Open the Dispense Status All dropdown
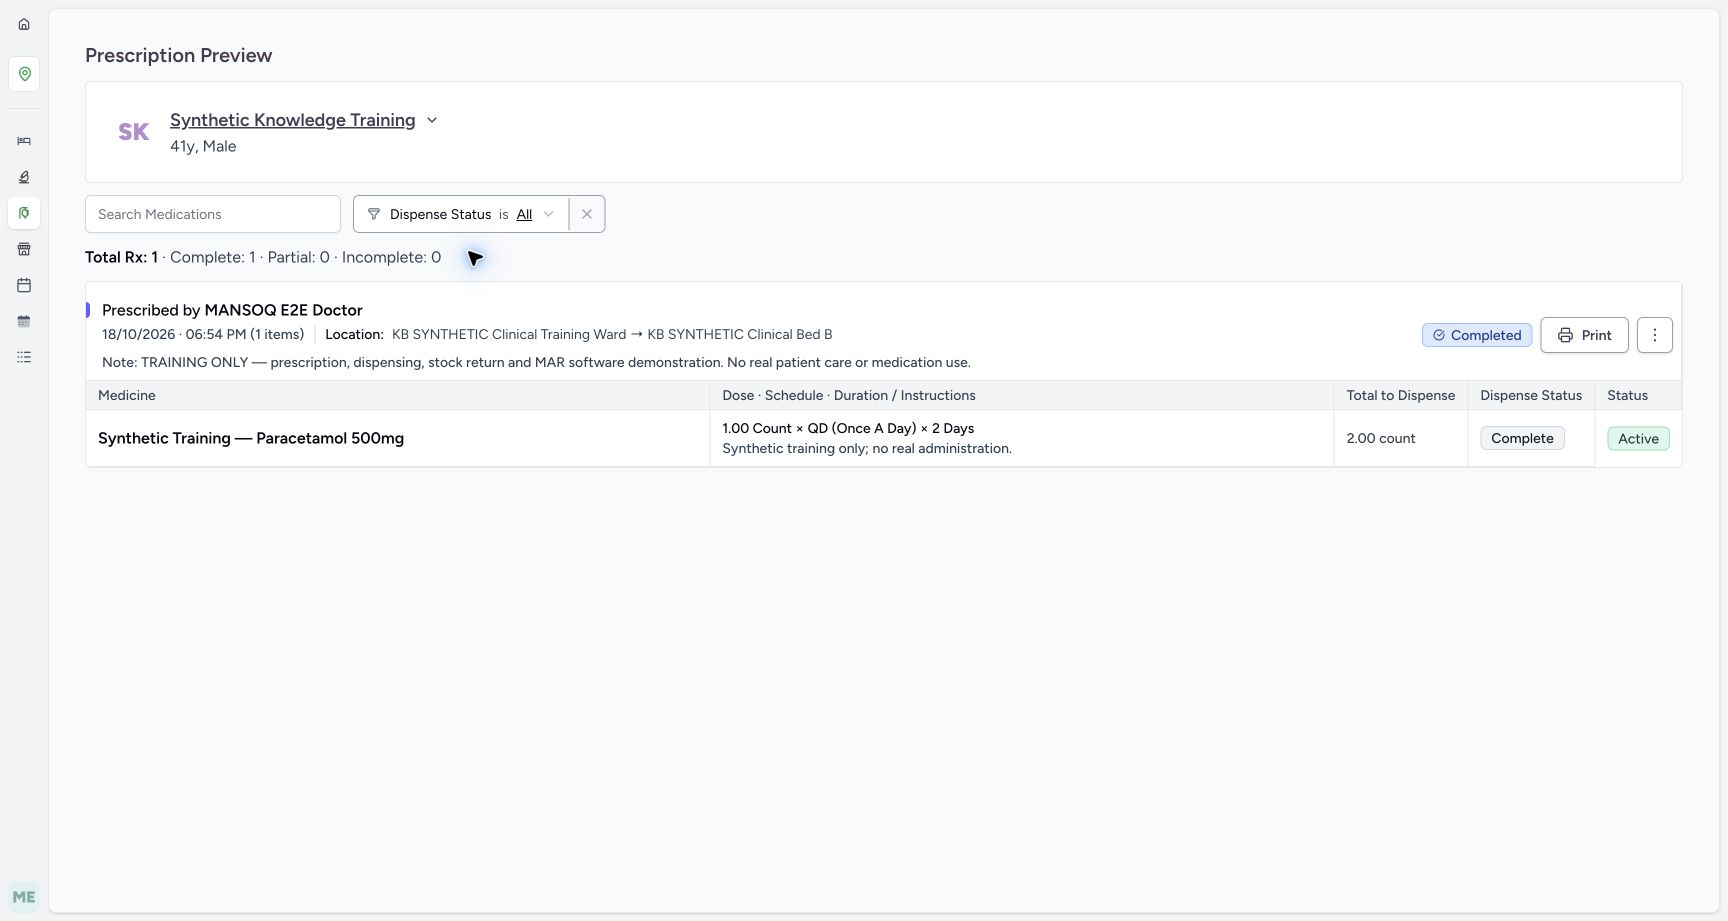The width and height of the screenshot is (1728, 921). 535,214
